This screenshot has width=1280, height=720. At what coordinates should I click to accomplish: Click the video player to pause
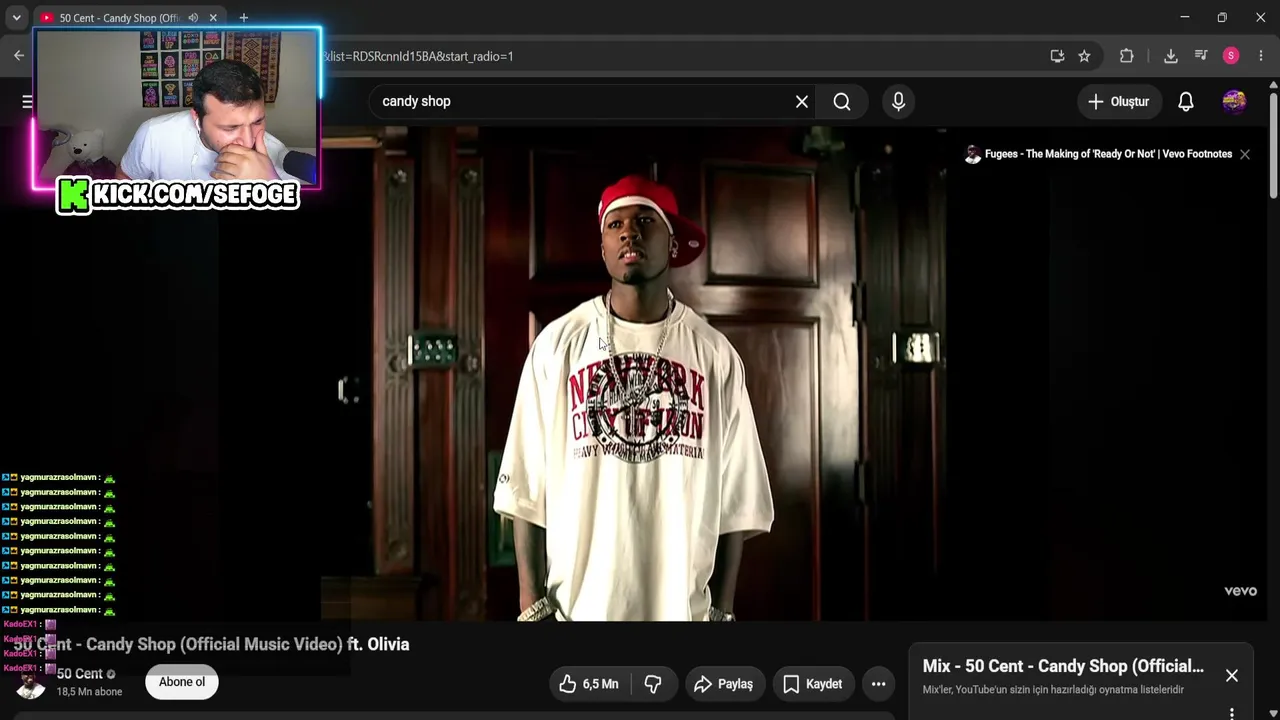click(640, 374)
